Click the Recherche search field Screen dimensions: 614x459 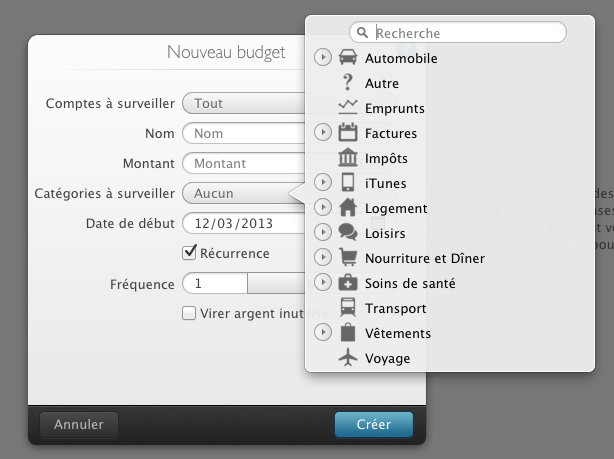465,33
